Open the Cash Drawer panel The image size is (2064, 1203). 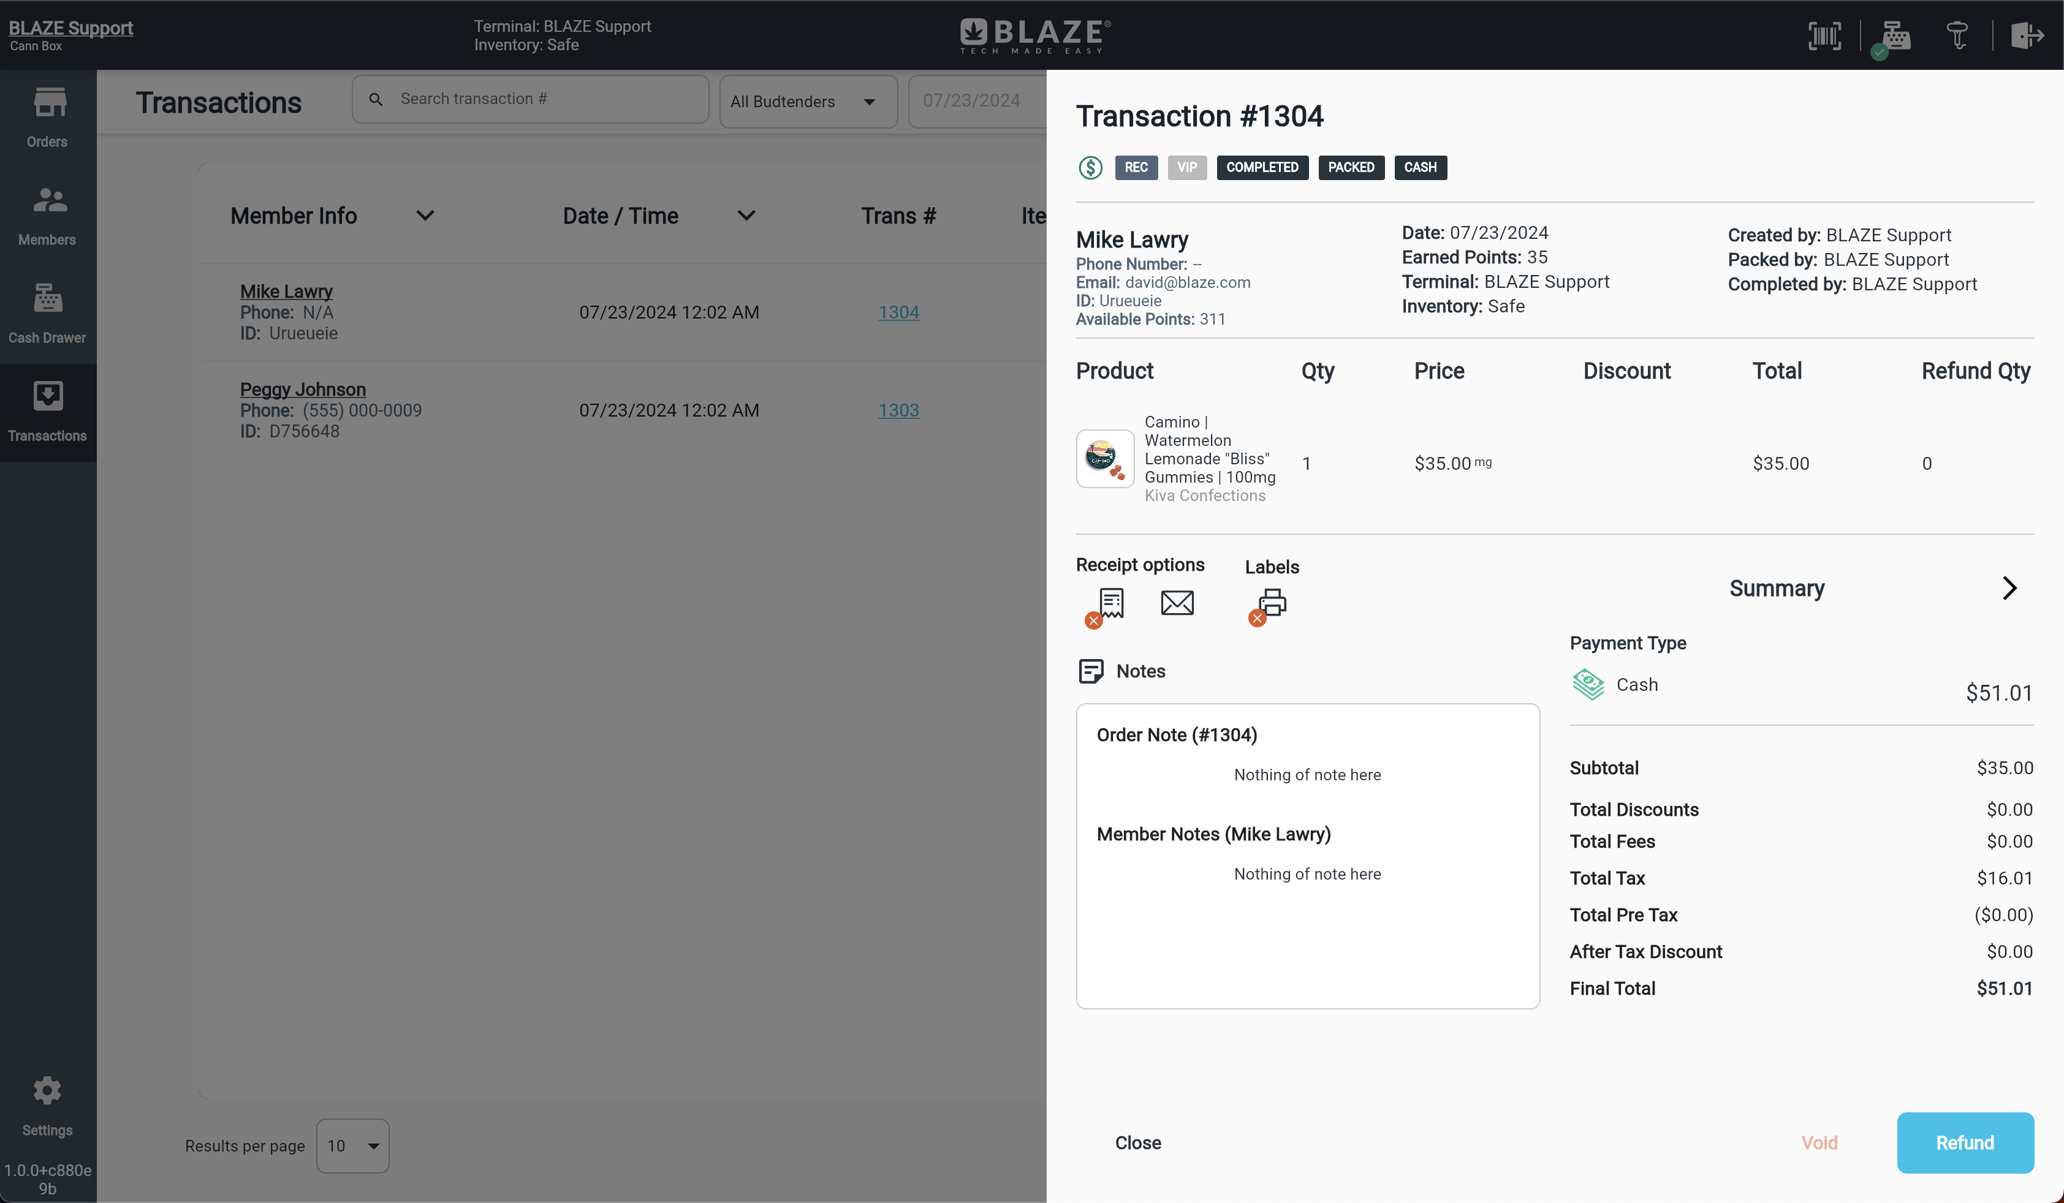pos(47,310)
